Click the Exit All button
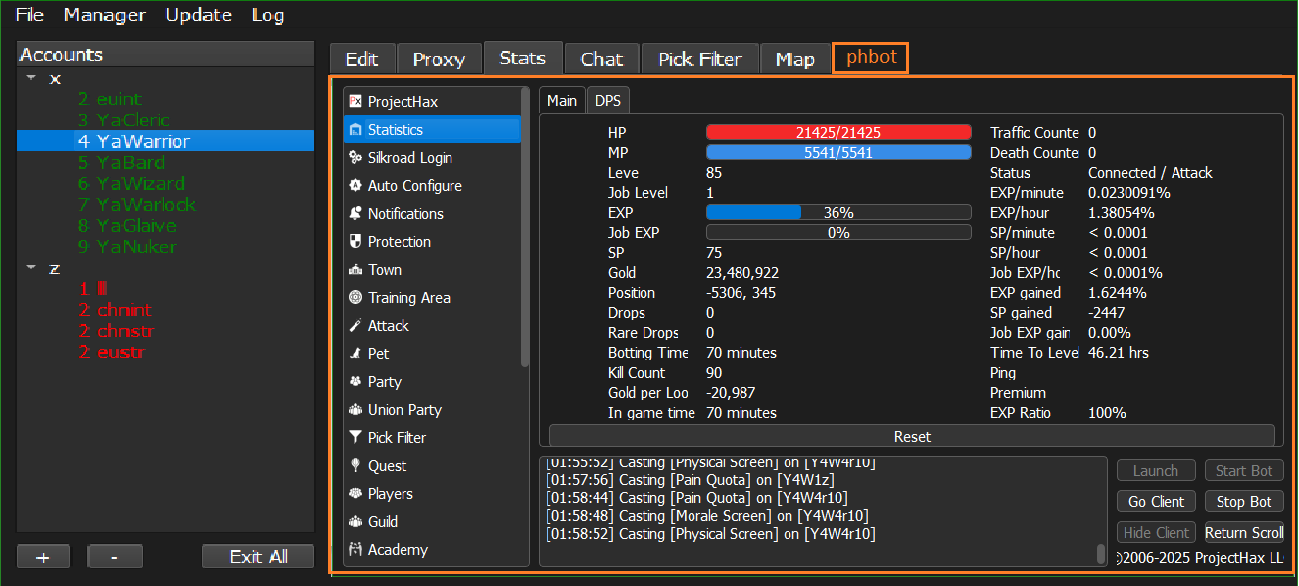The width and height of the screenshot is (1299, 586). click(258, 557)
